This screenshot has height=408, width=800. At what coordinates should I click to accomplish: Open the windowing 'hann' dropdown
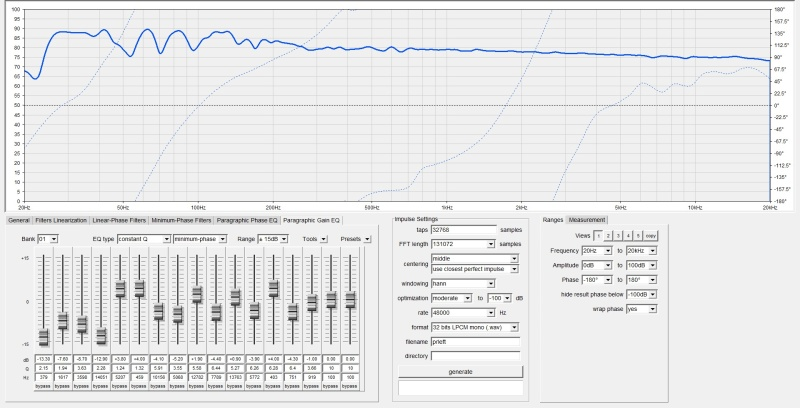point(476,284)
